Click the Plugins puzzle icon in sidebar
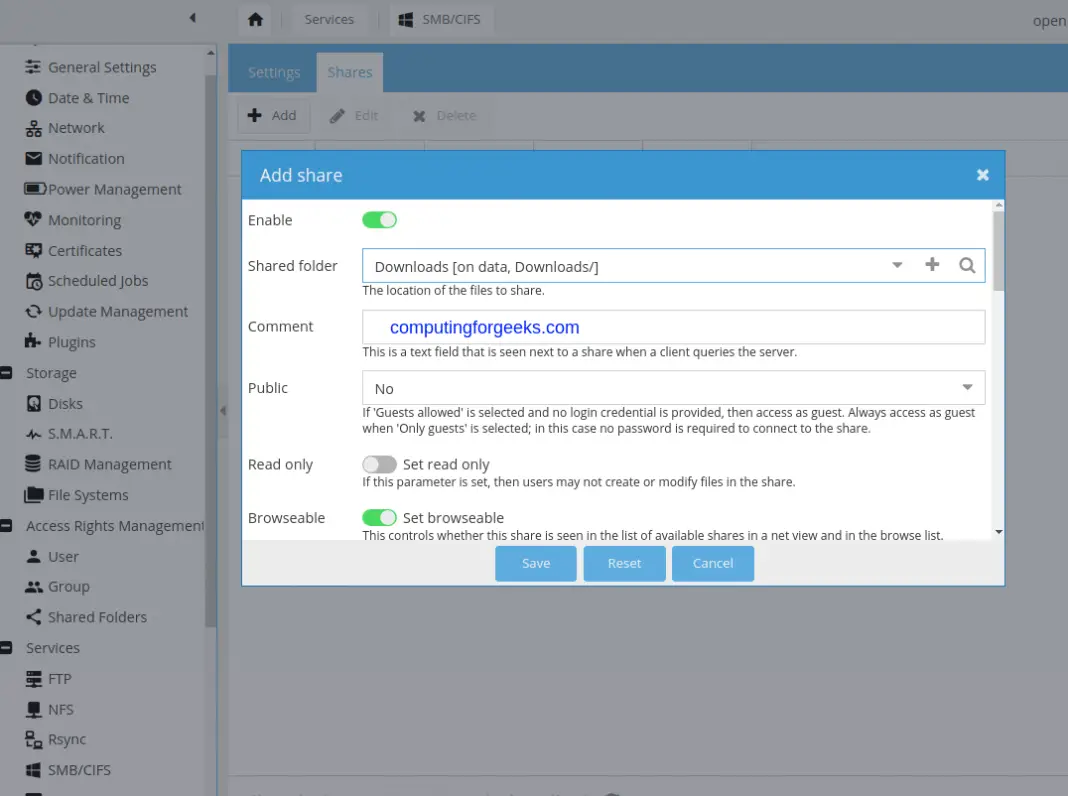 (34, 342)
